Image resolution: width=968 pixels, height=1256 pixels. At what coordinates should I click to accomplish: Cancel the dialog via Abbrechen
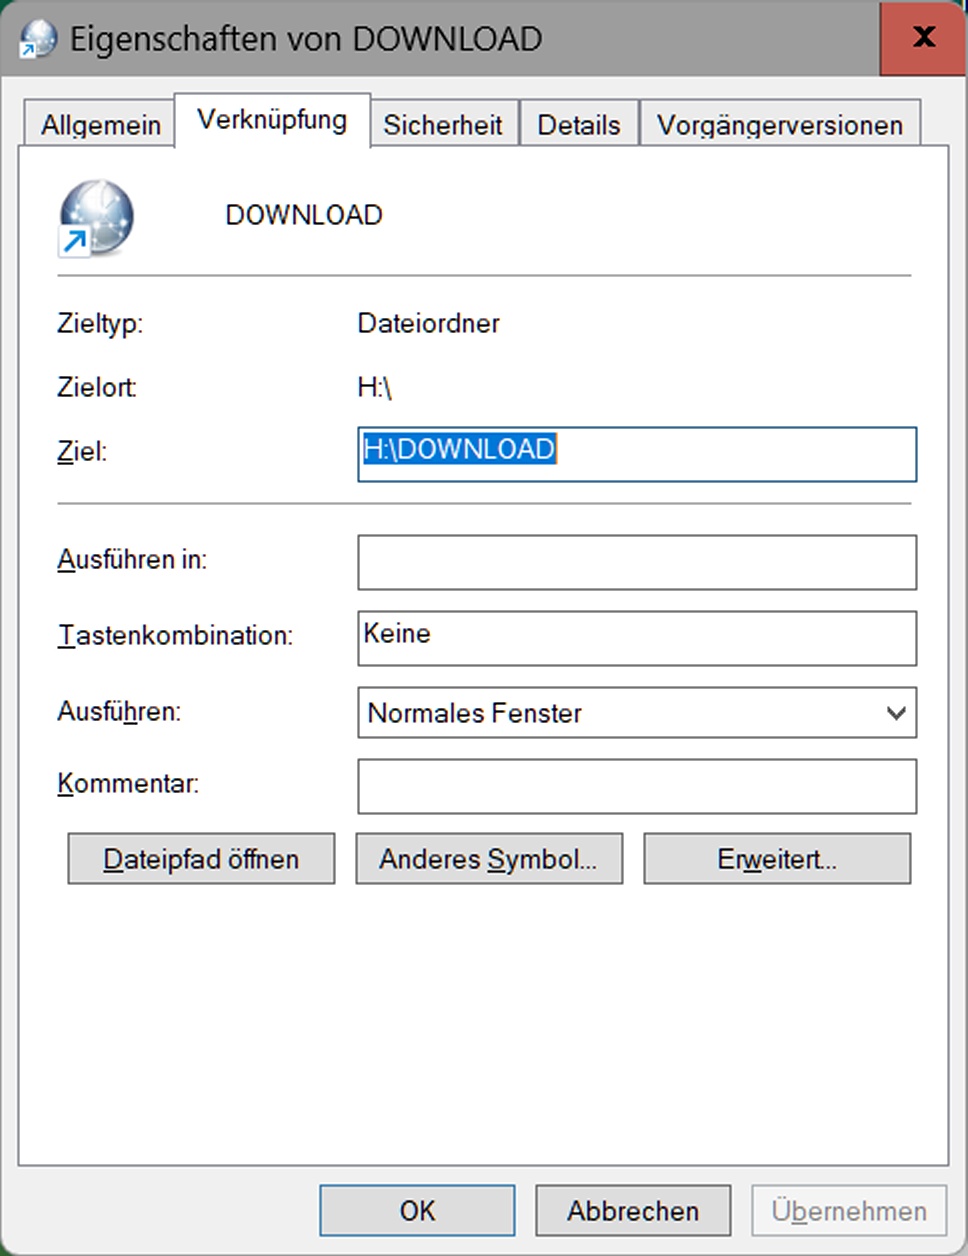click(x=632, y=1210)
